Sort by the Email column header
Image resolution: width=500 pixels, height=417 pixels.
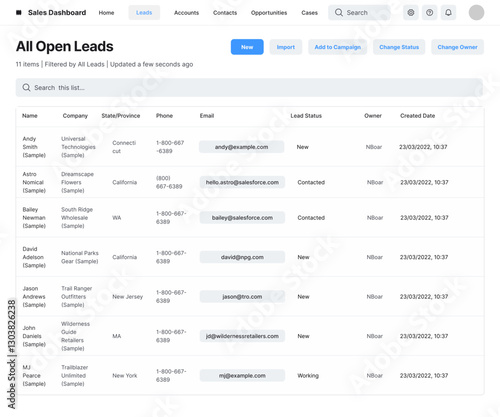coord(207,116)
